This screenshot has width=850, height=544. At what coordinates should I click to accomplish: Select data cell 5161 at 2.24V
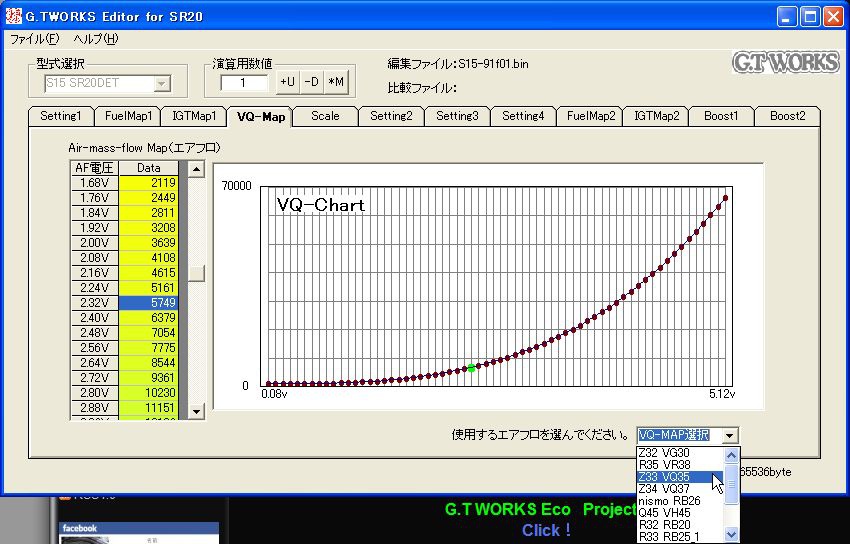[x=148, y=288]
